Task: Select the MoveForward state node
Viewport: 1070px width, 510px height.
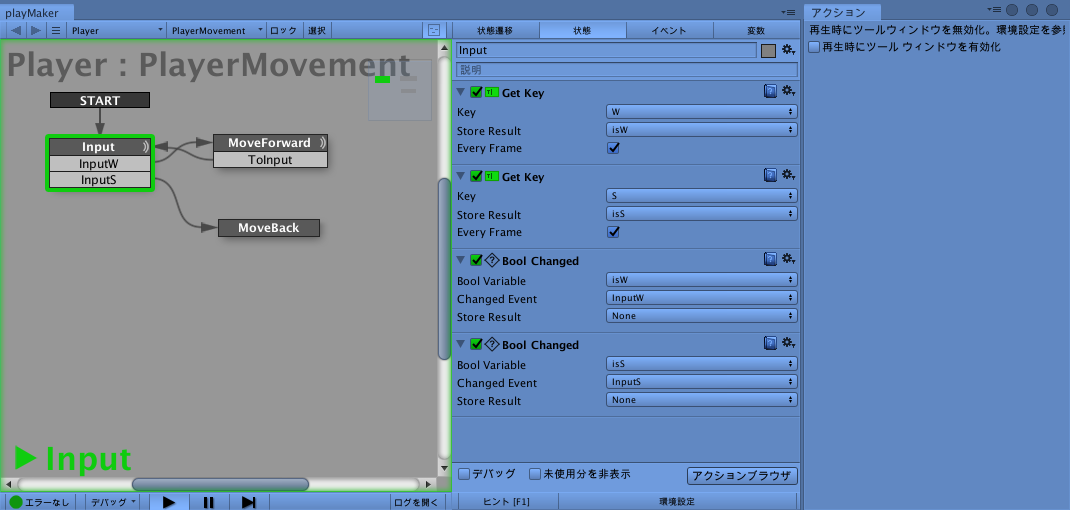Action: click(x=271, y=143)
